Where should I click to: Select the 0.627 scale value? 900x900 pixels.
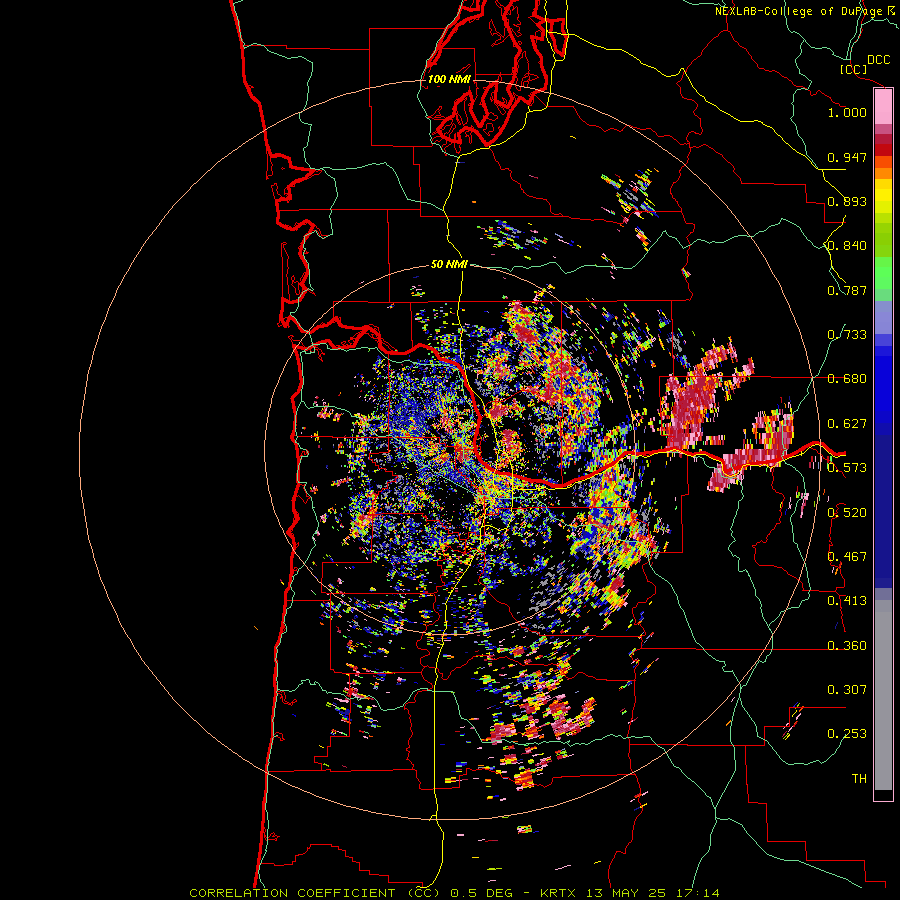[847, 424]
